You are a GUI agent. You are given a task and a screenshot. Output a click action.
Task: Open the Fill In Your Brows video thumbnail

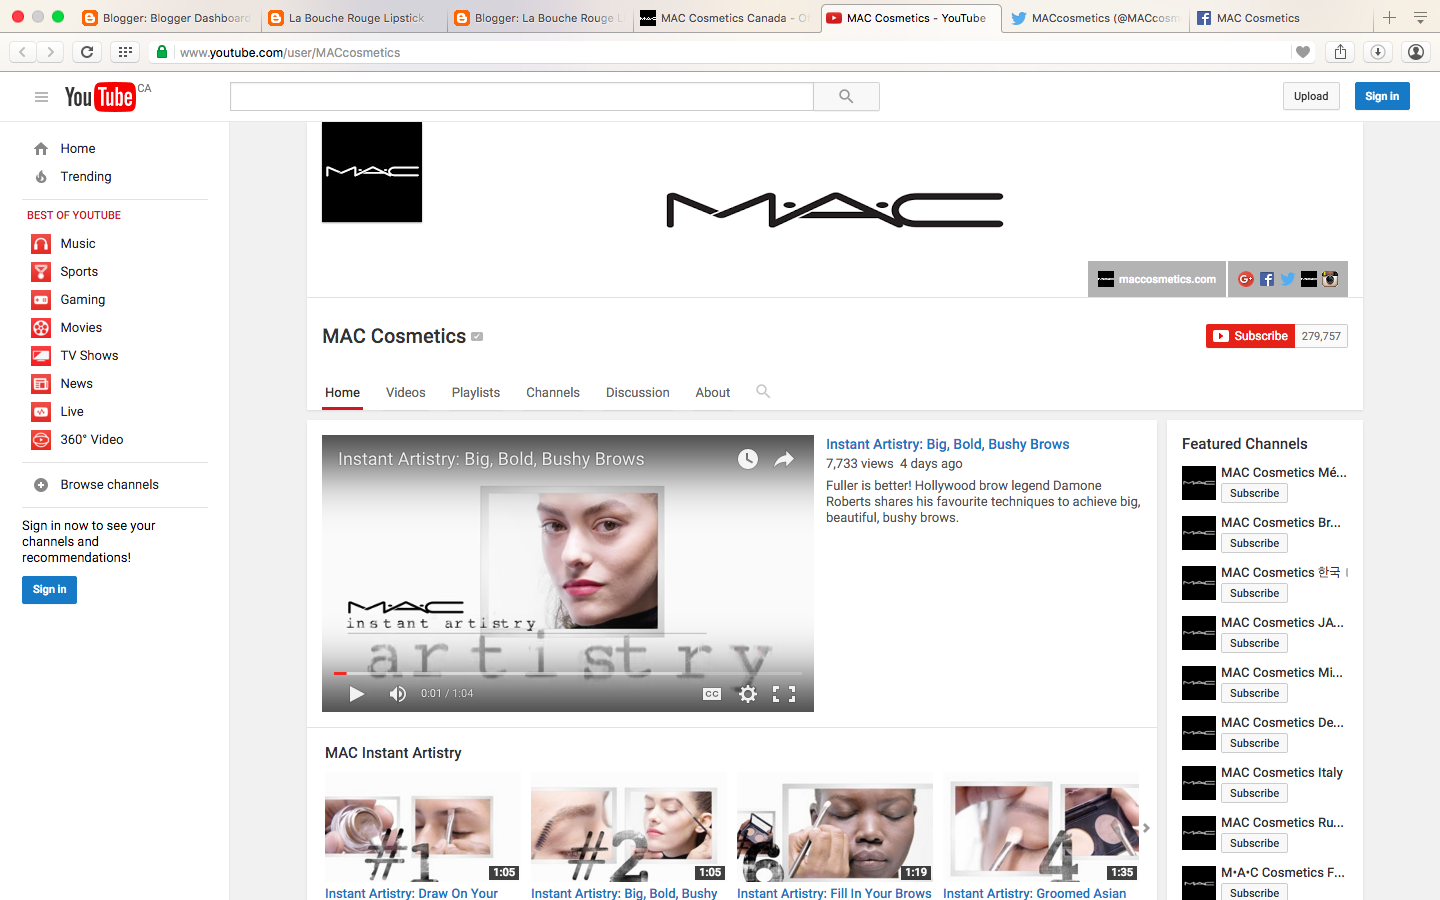coord(834,828)
